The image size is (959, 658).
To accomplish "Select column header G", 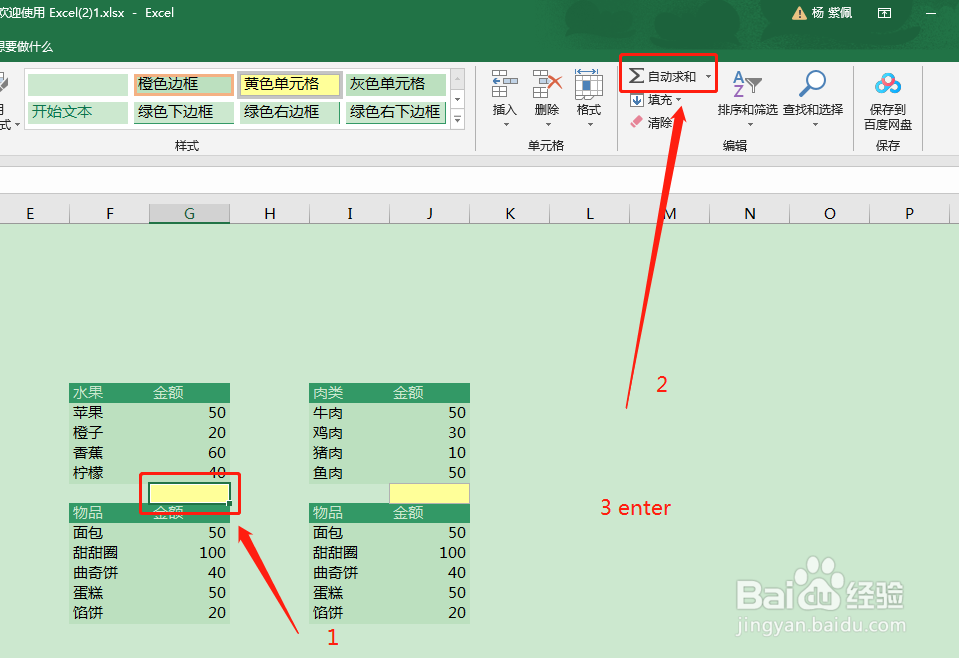I will [189, 212].
